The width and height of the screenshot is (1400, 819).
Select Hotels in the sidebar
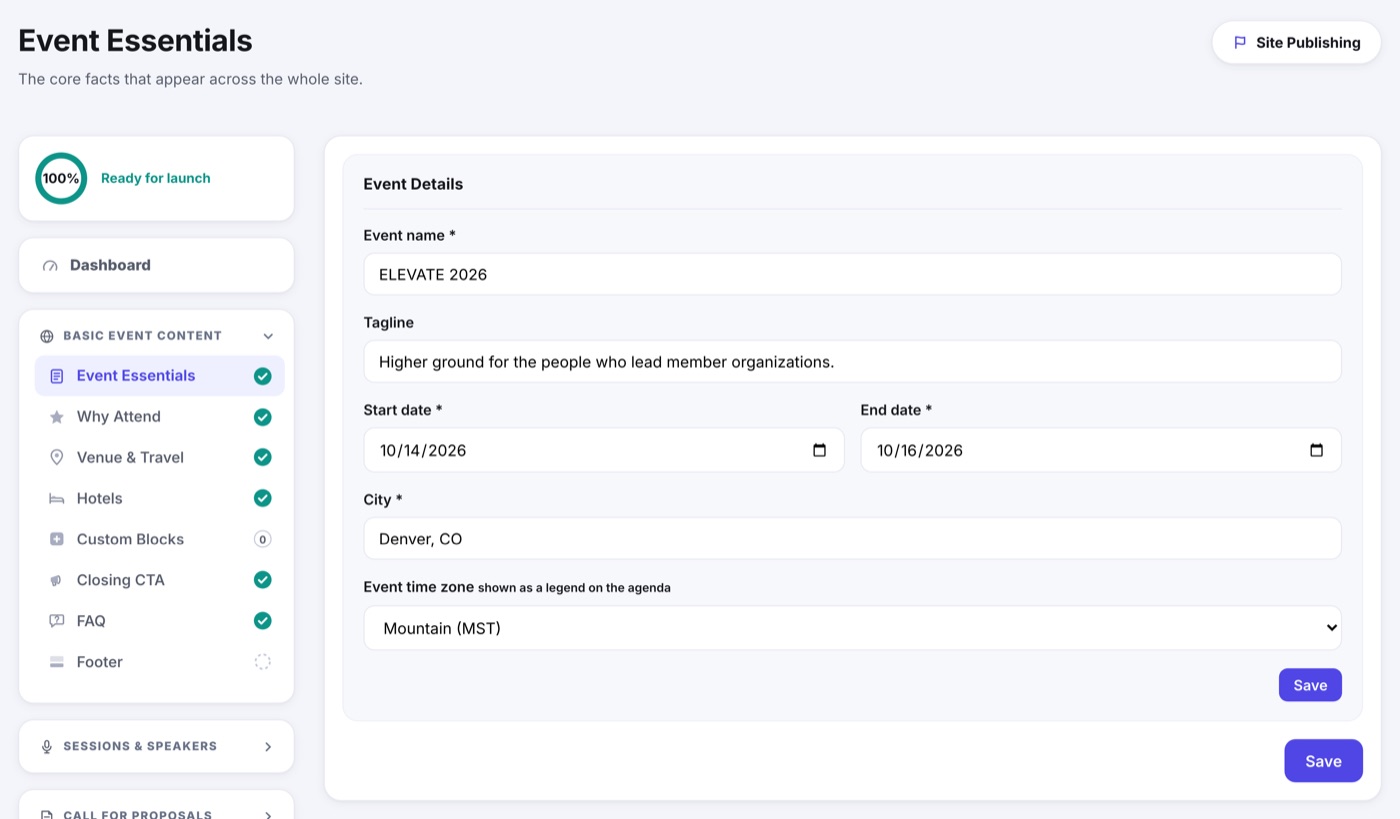tap(160, 498)
